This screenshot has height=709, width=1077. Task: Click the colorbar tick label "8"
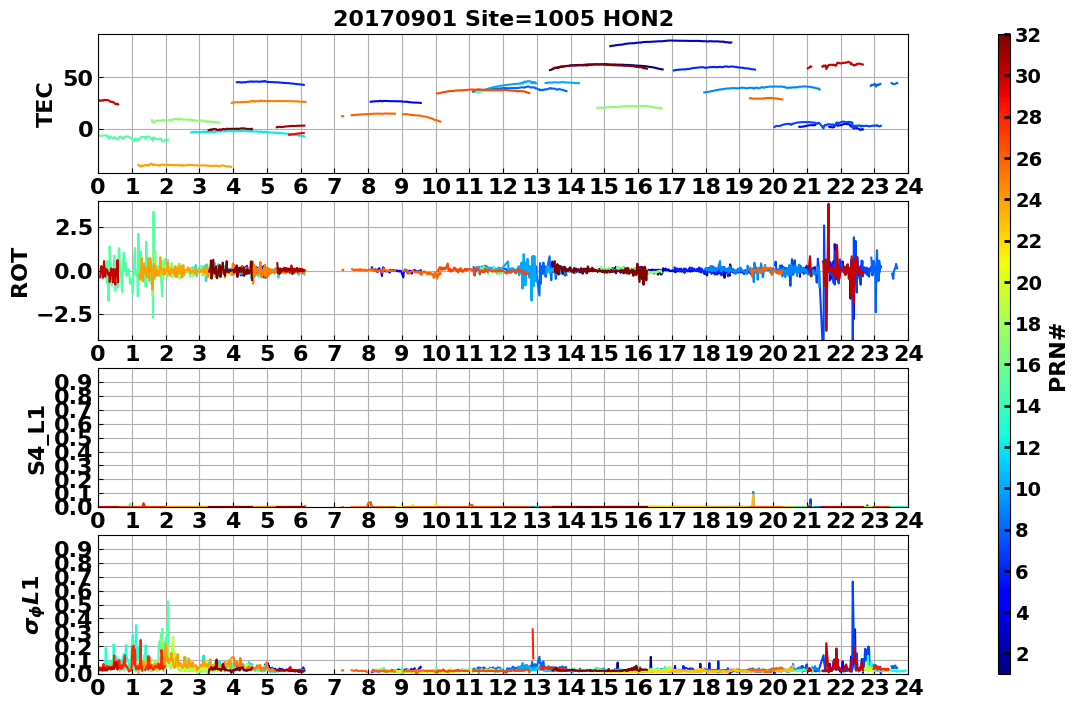[x=1022, y=530]
